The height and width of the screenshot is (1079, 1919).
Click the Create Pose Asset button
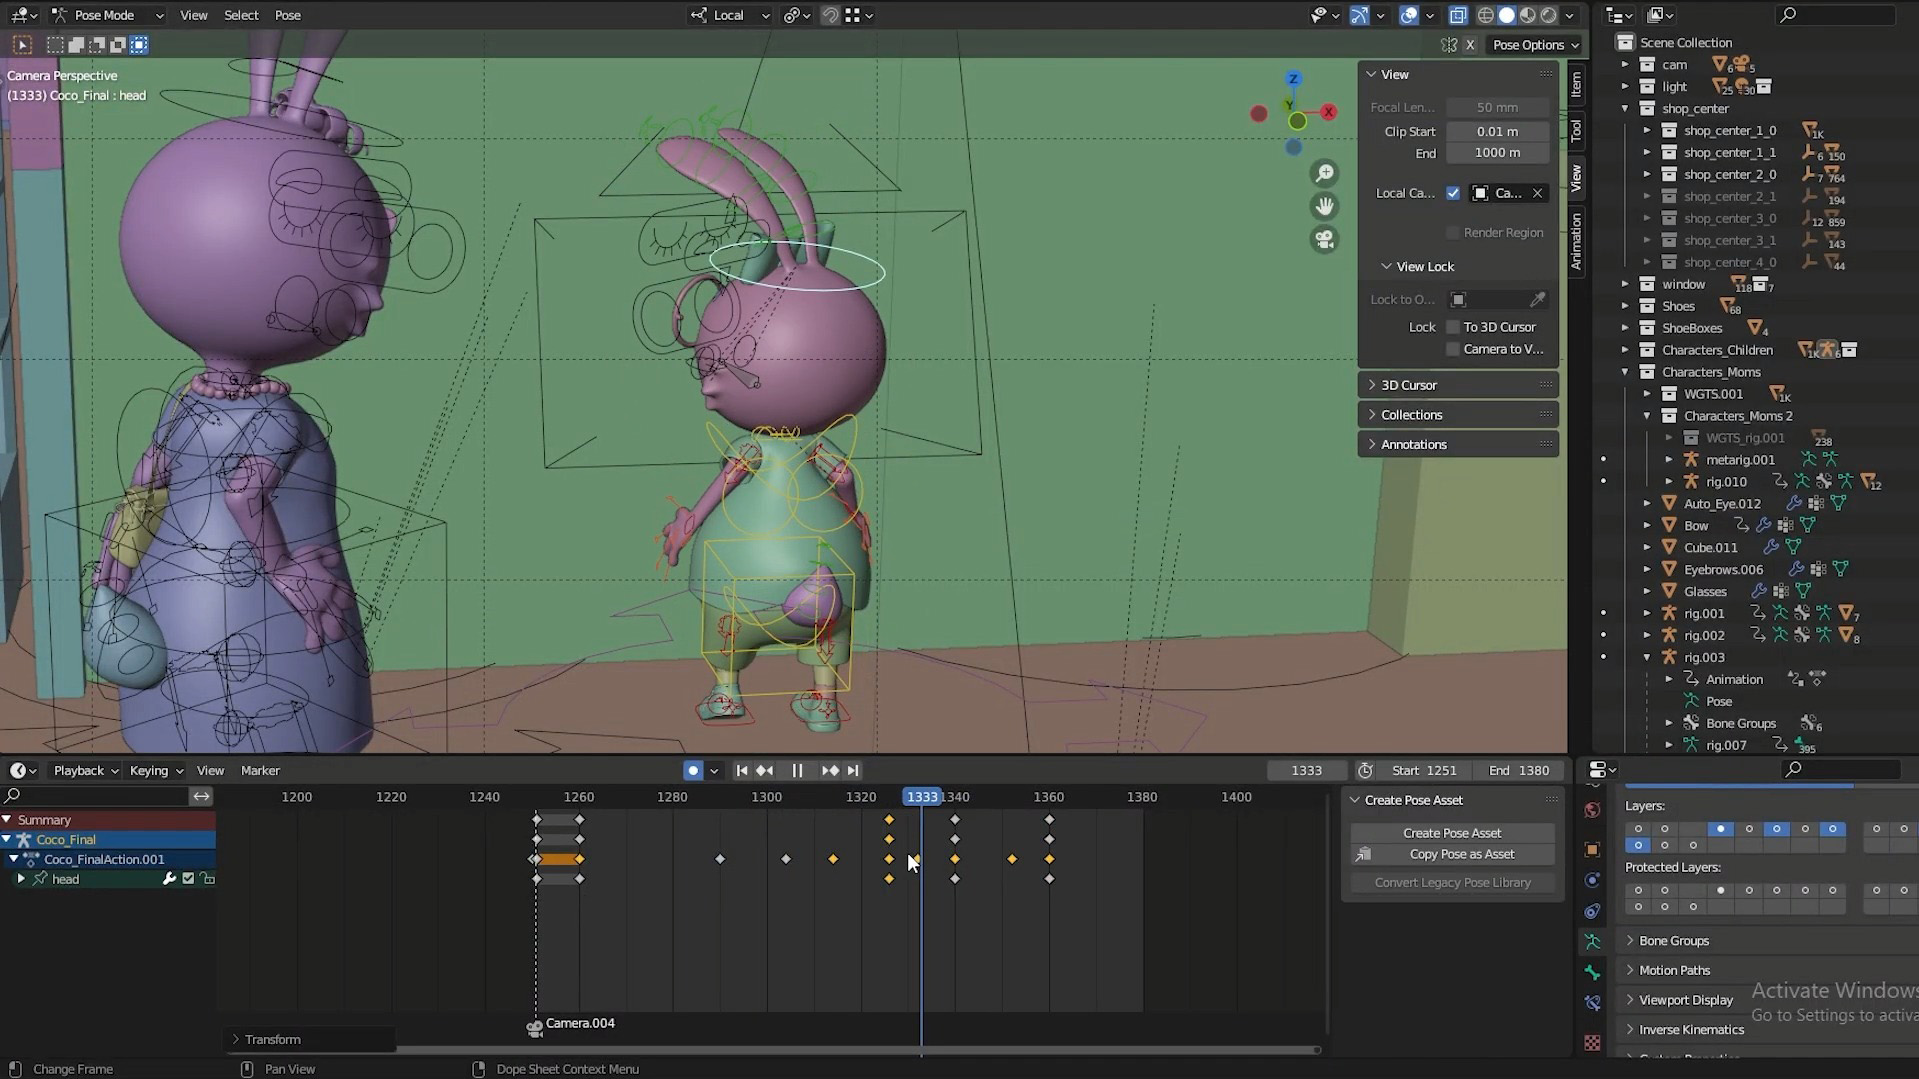(x=1452, y=833)
